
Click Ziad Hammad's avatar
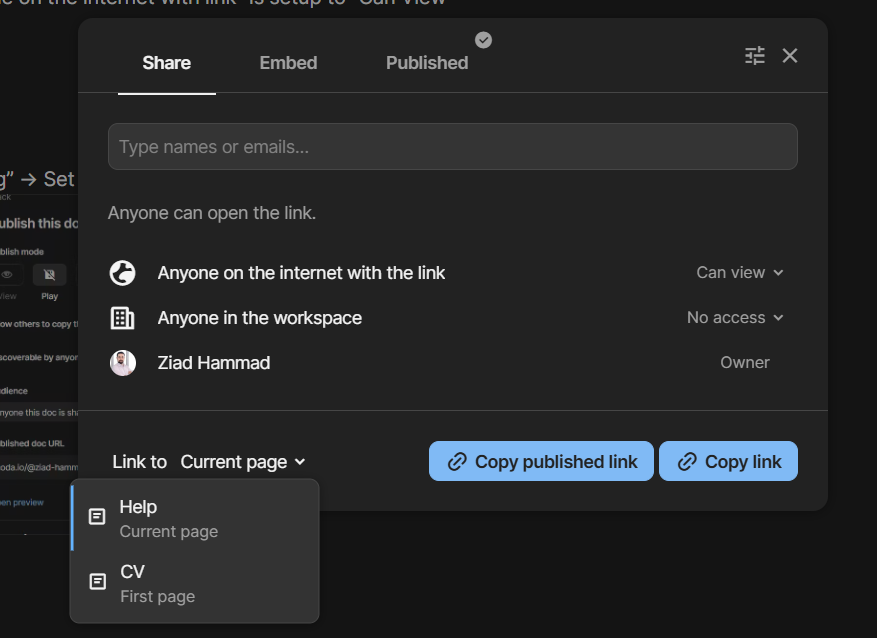pos(122,363)
